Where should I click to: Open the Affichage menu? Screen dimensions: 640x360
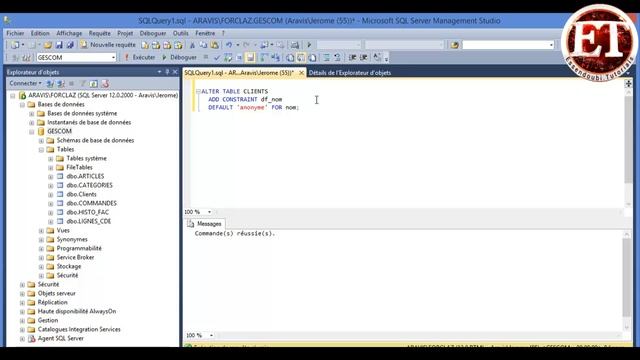69,33
